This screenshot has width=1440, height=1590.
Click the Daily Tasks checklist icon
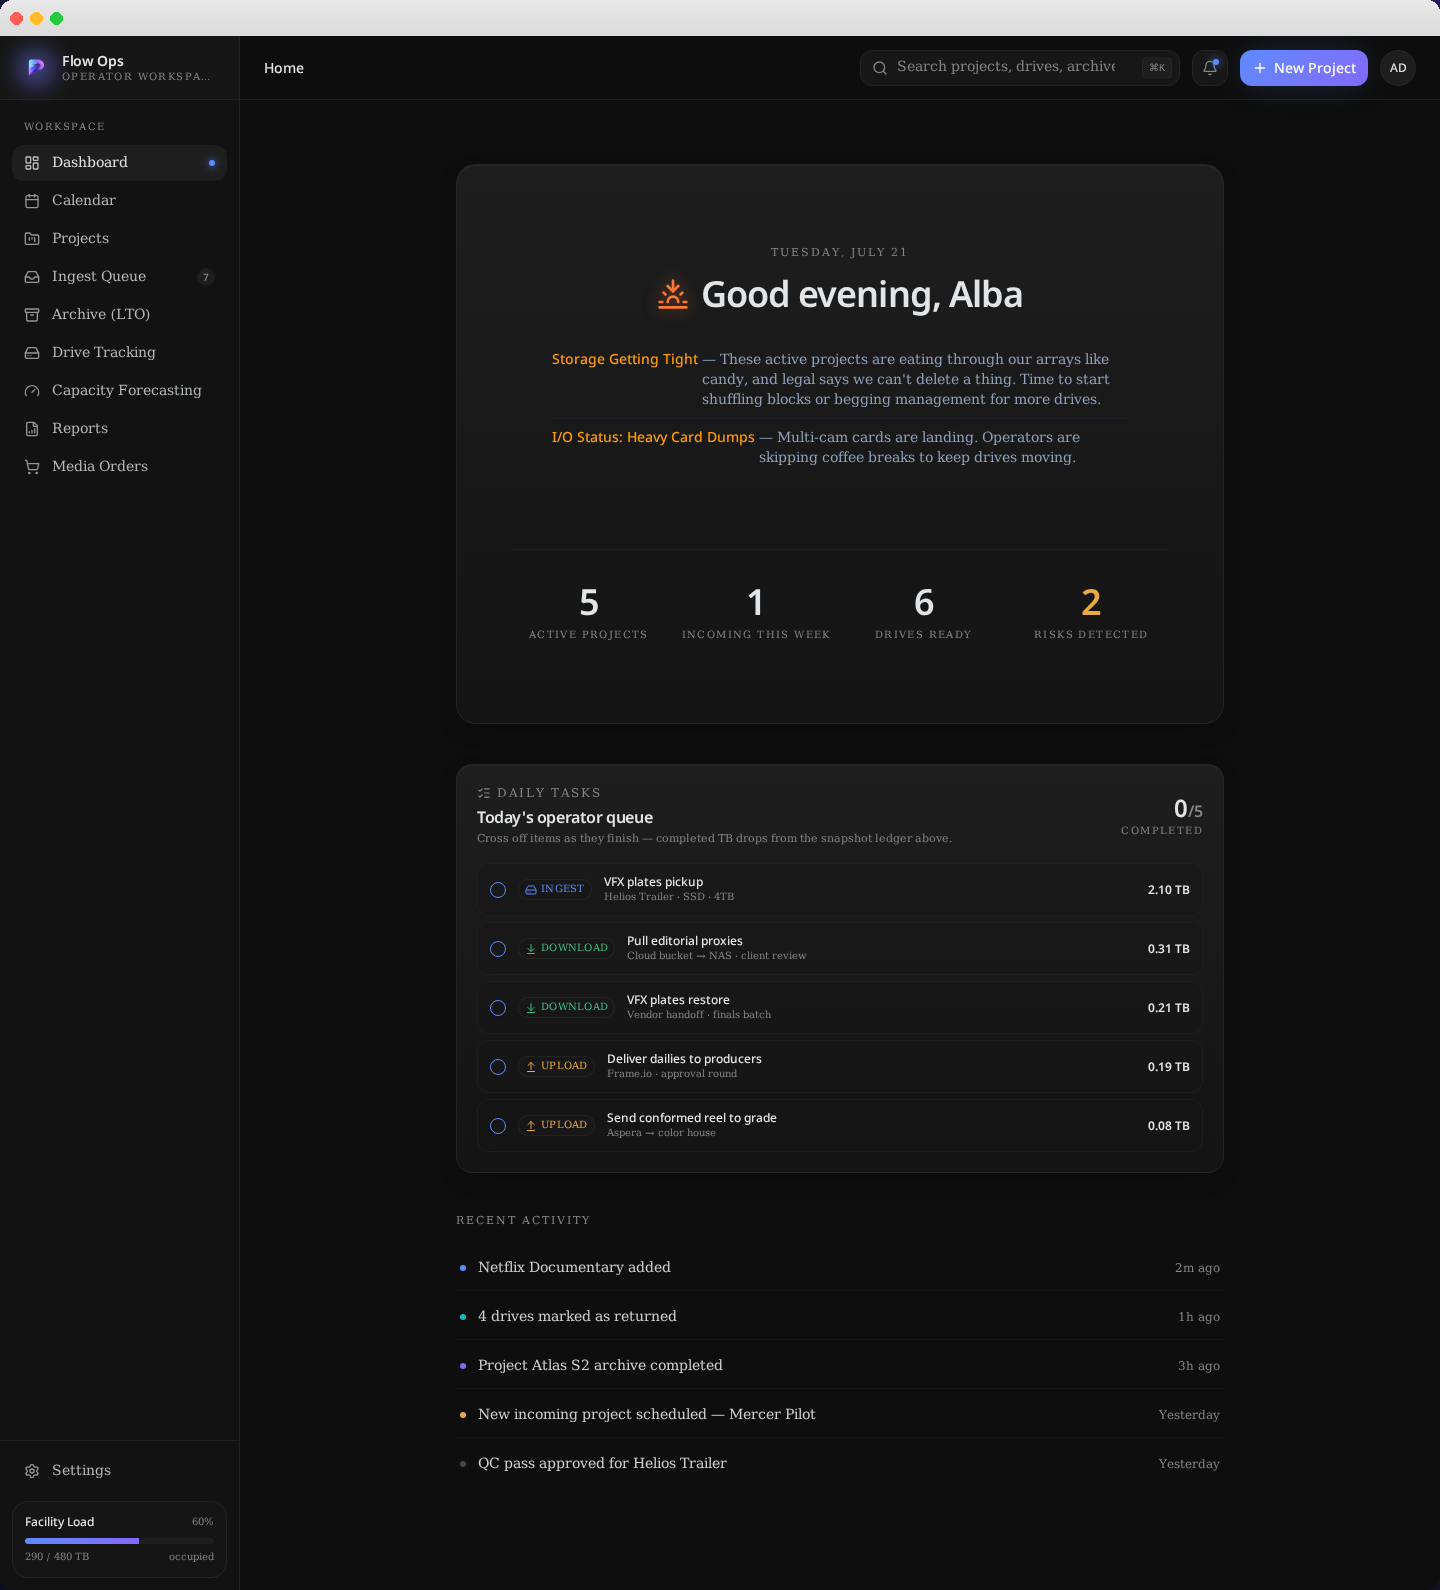click(484, 793)
